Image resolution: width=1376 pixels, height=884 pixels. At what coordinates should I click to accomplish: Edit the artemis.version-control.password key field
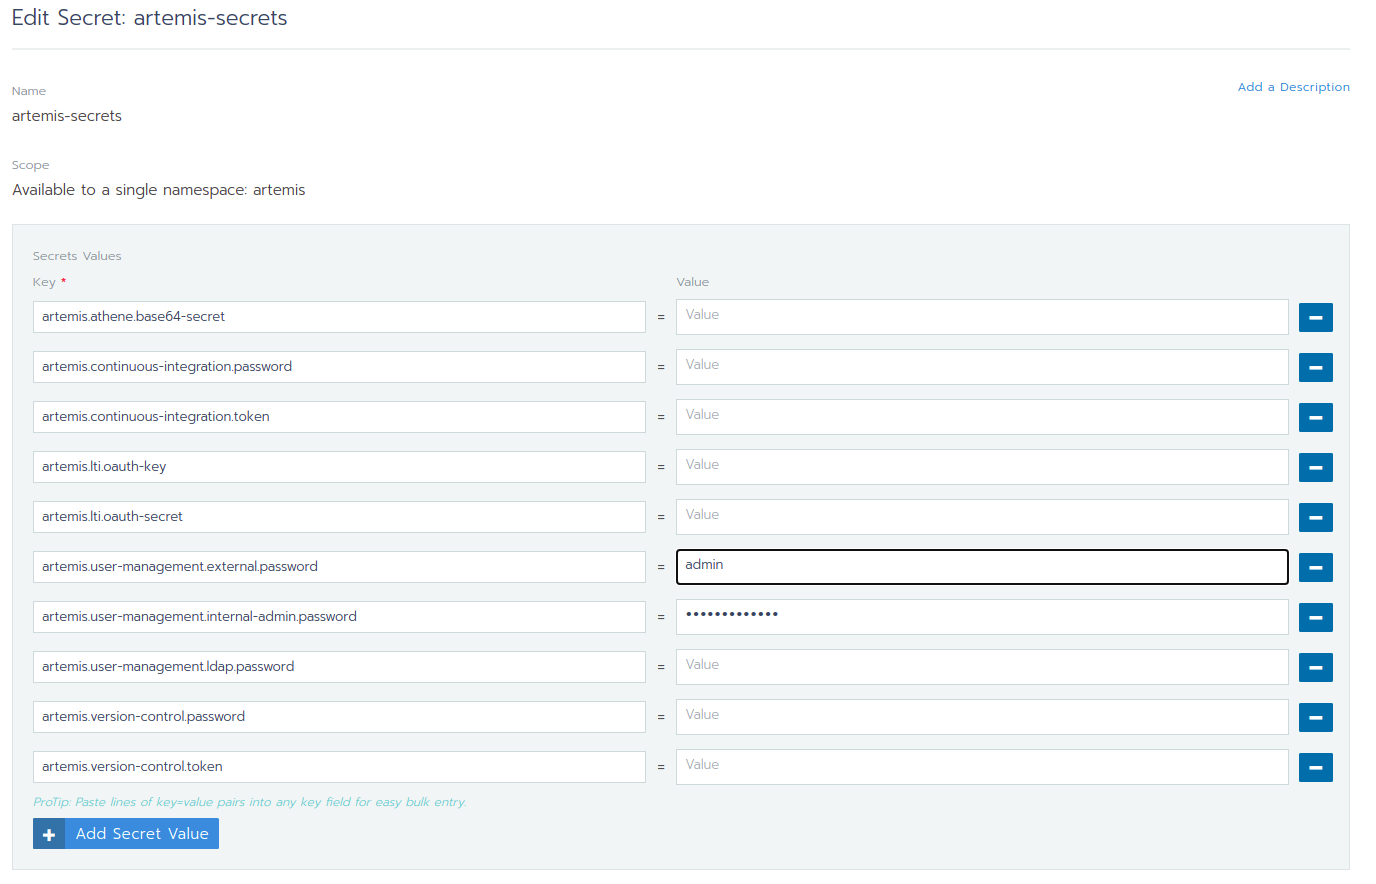[338, 717]
